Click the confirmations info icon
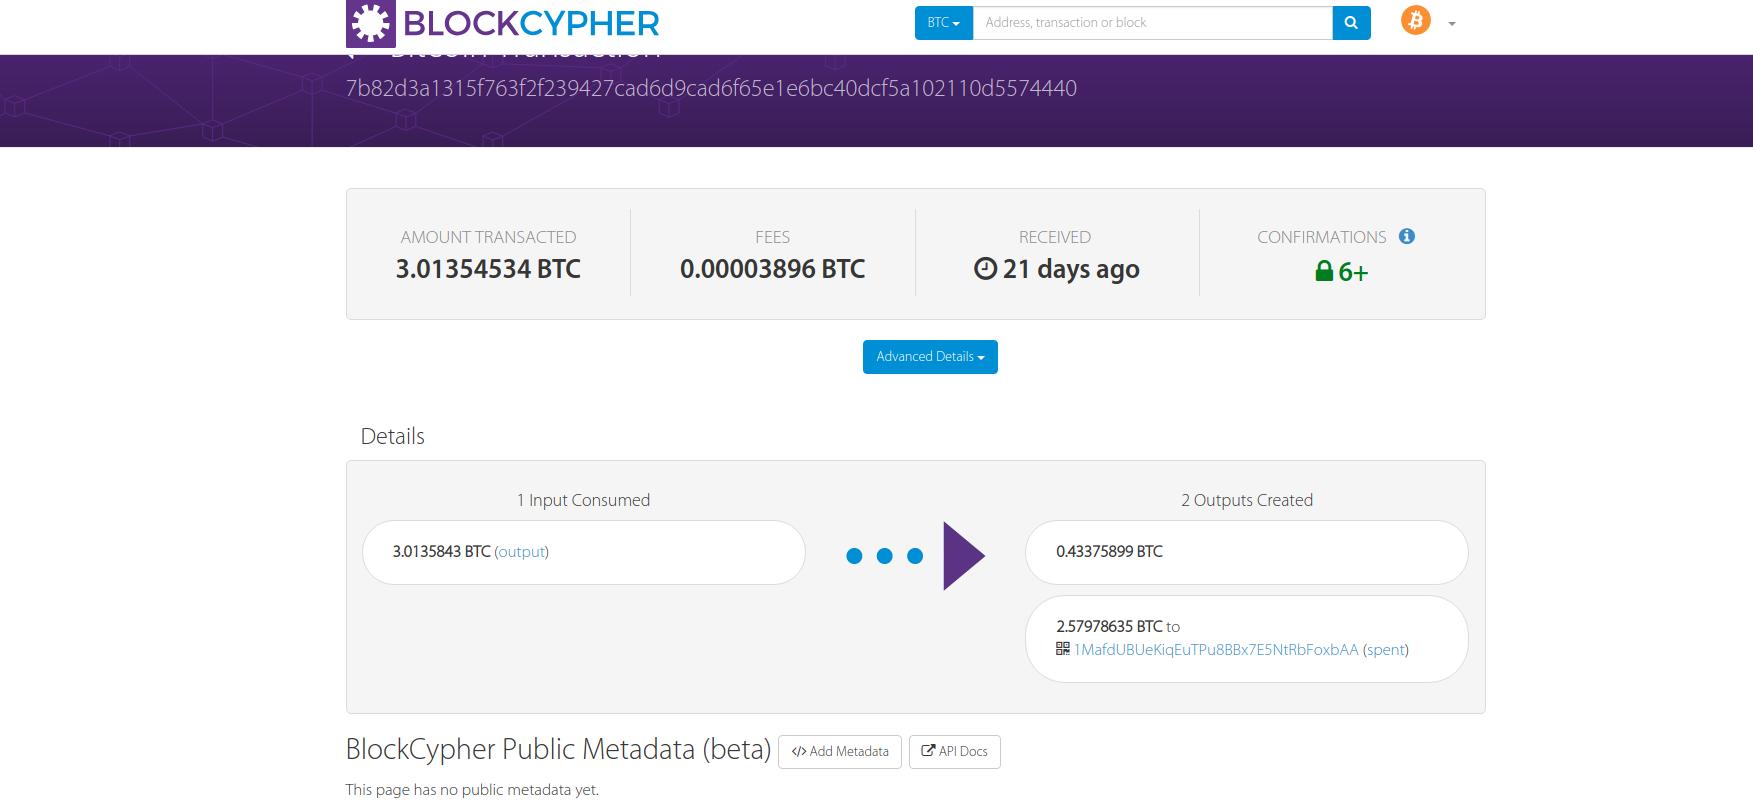Screen dimensions: 1753x802 point(1407,237)
